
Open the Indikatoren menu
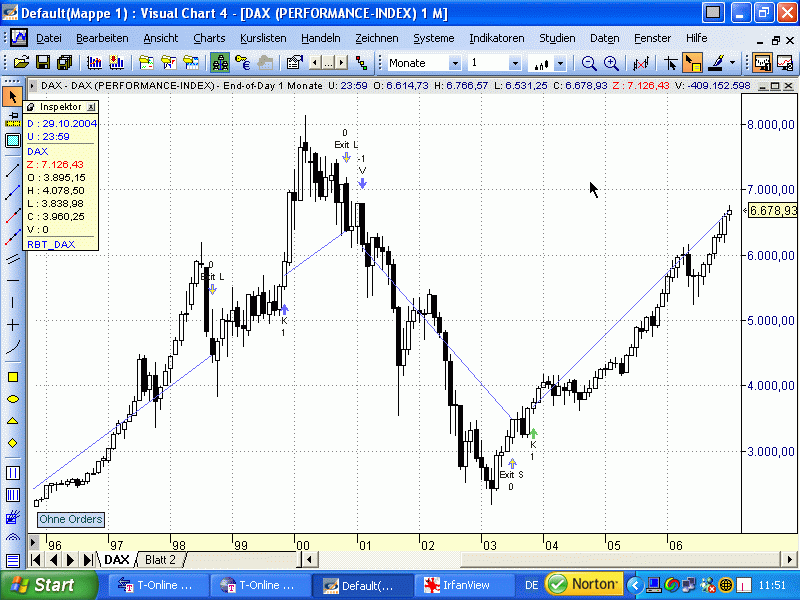pyautogui.click(x=497, y=38)
